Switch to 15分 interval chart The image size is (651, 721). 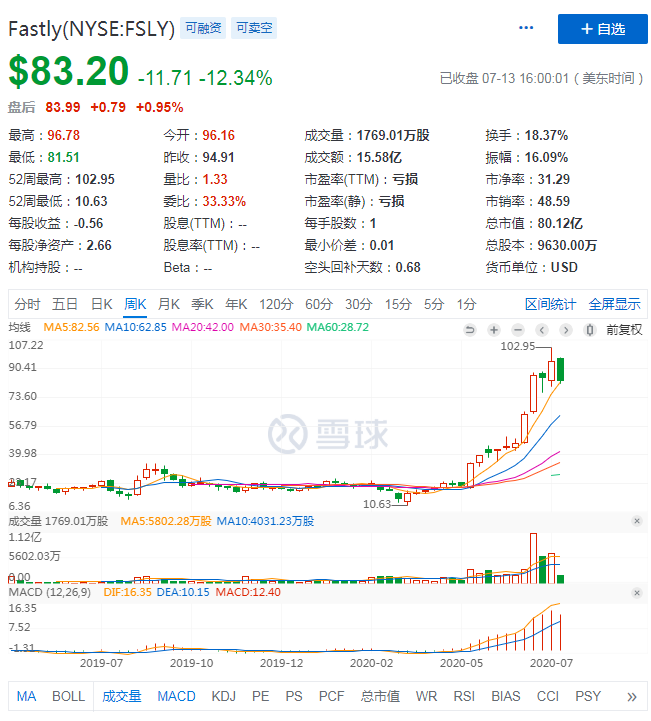[x=398, y=304]
